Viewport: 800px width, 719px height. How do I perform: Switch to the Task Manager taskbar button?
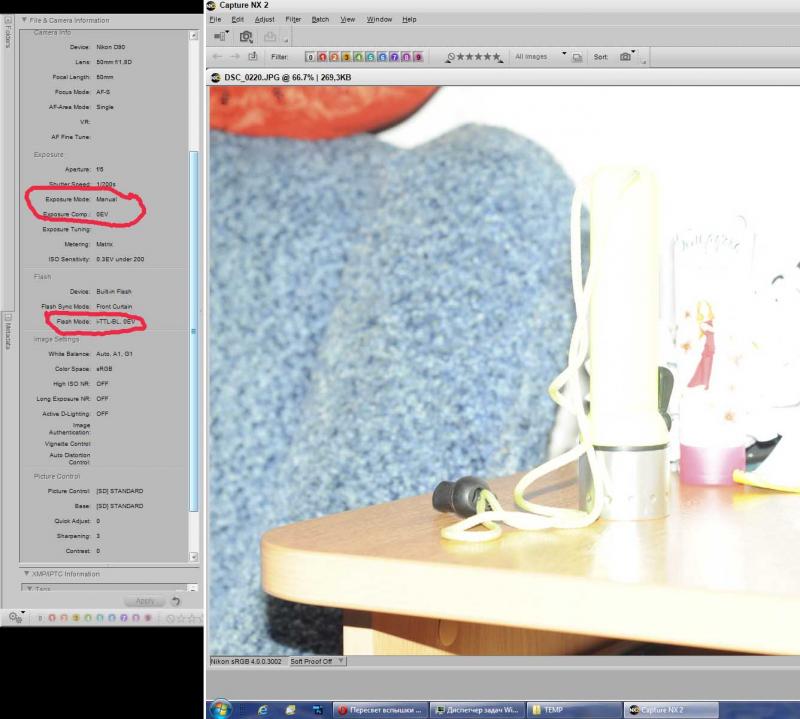(x=478, y=710)
